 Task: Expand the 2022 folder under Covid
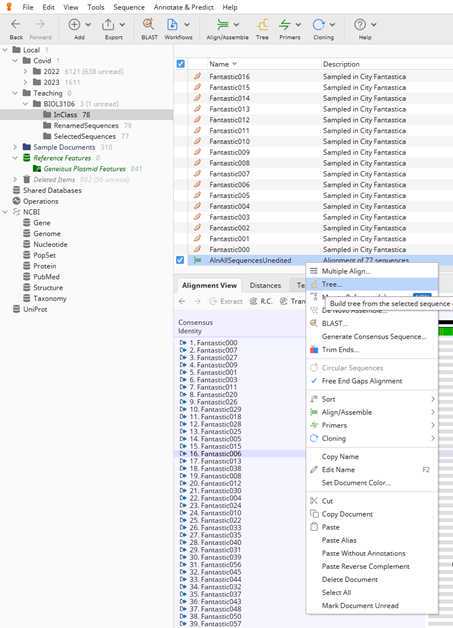click(x=26, y=71)
